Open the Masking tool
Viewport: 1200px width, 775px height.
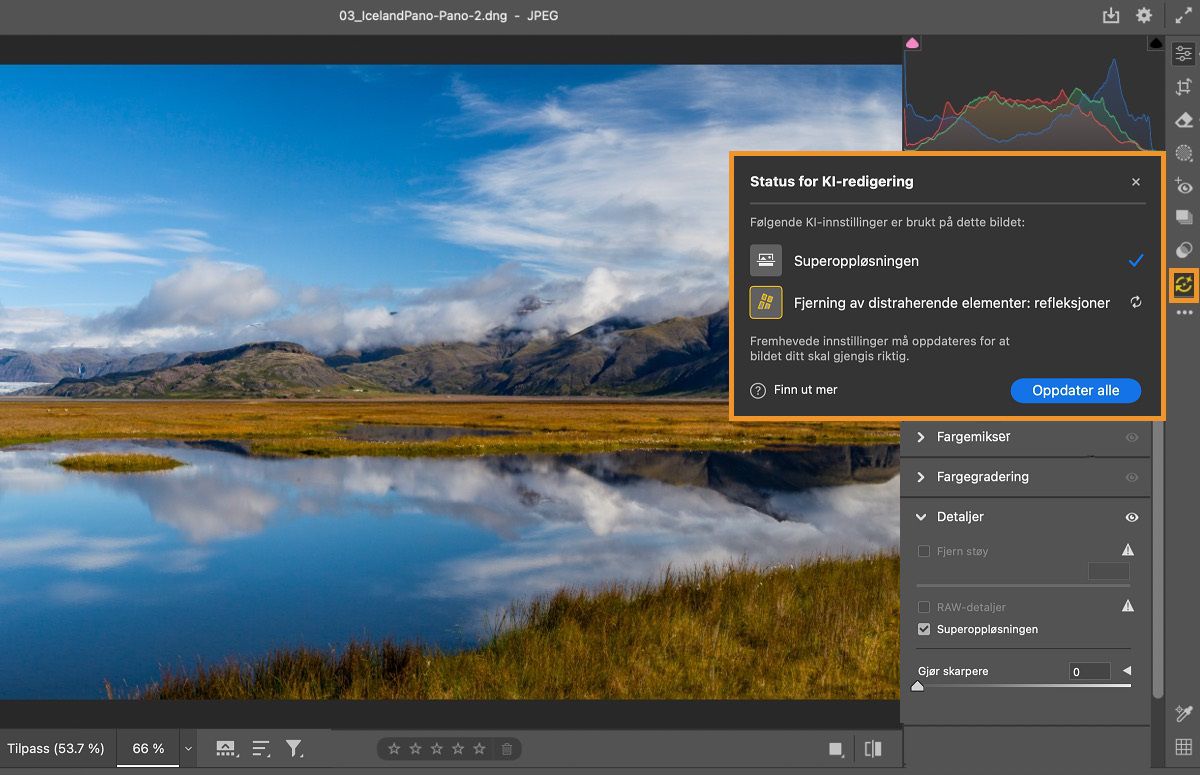click(1183, 153)
